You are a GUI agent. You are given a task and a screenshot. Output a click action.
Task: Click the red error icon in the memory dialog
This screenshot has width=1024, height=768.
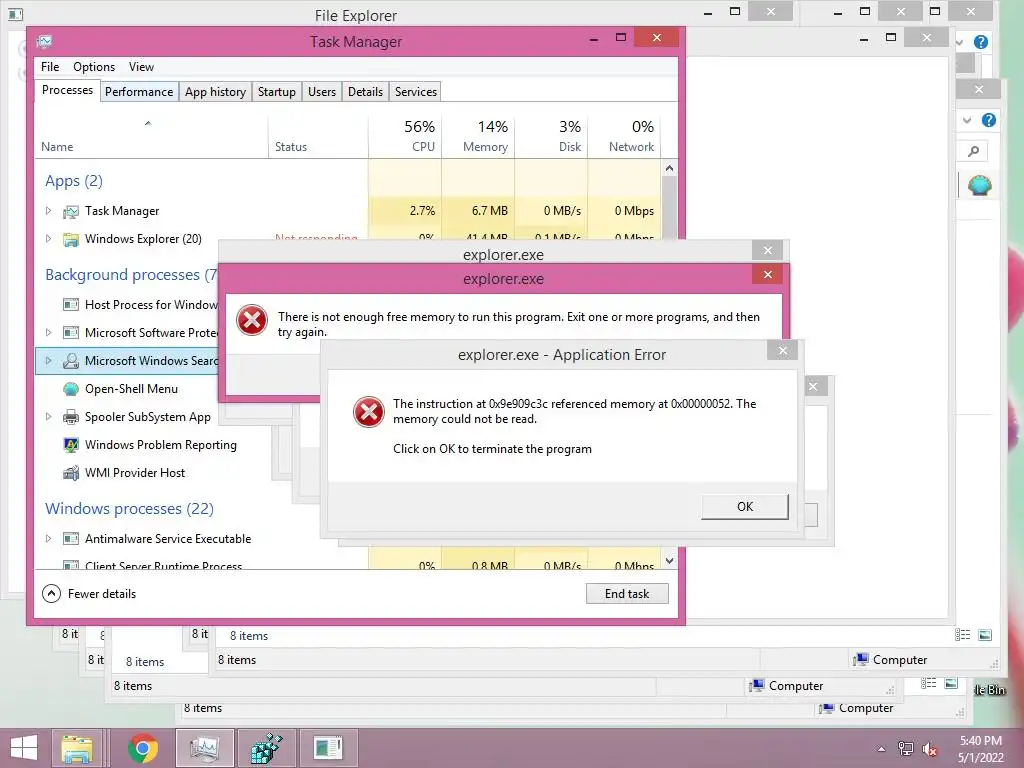click(252, 321)
